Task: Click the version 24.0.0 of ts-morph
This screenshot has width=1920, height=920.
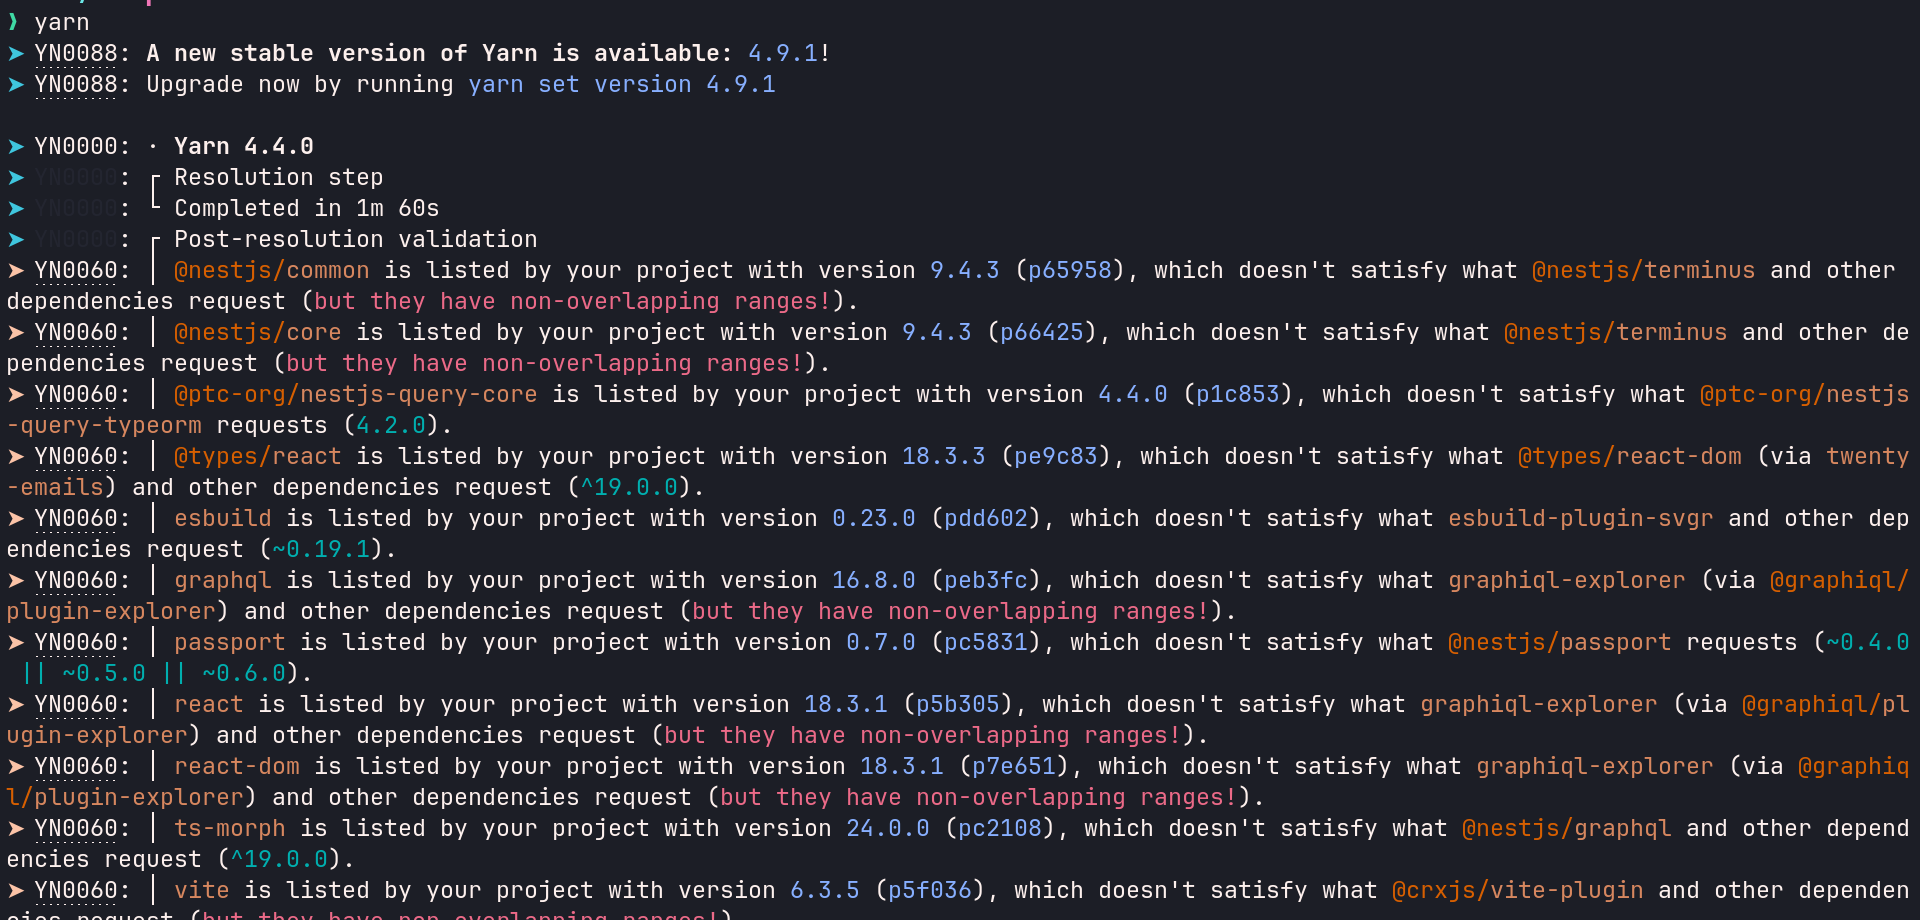Action: 888,828
